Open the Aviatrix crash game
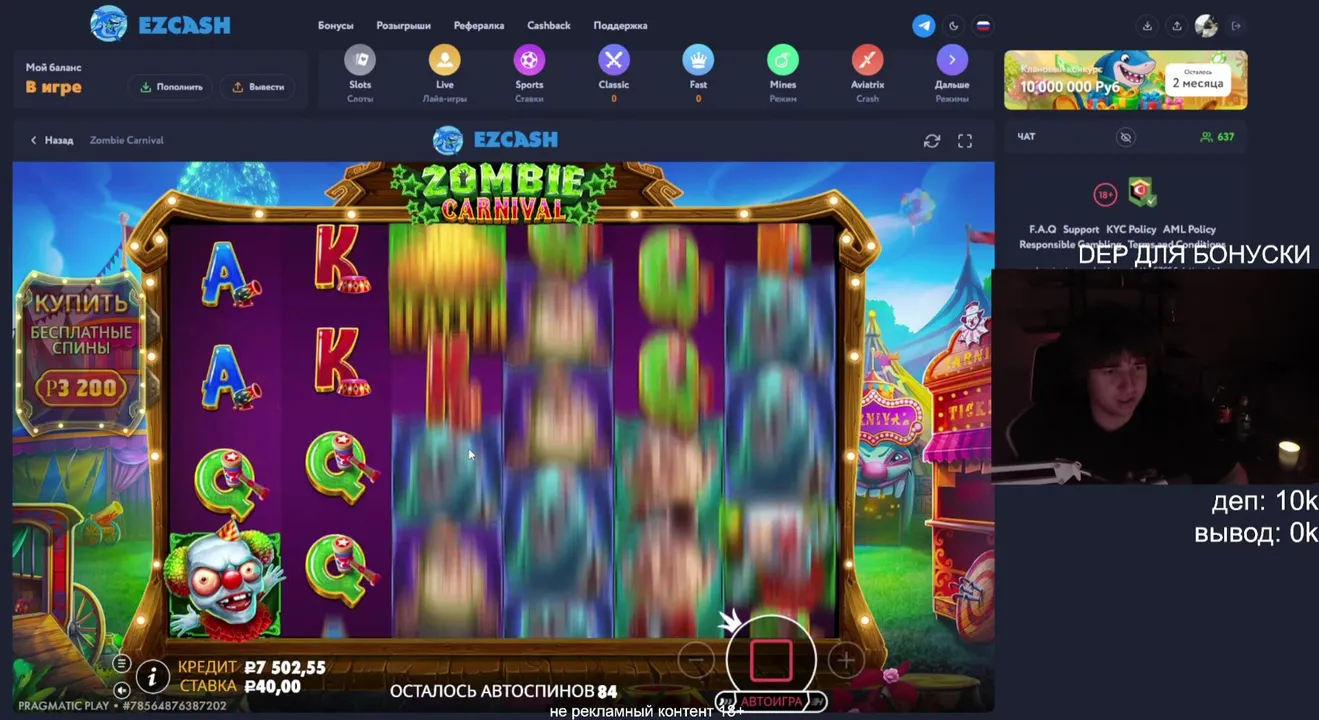Image resolution: width=1319 pixels, height=720 pixels. pos(867,60)
